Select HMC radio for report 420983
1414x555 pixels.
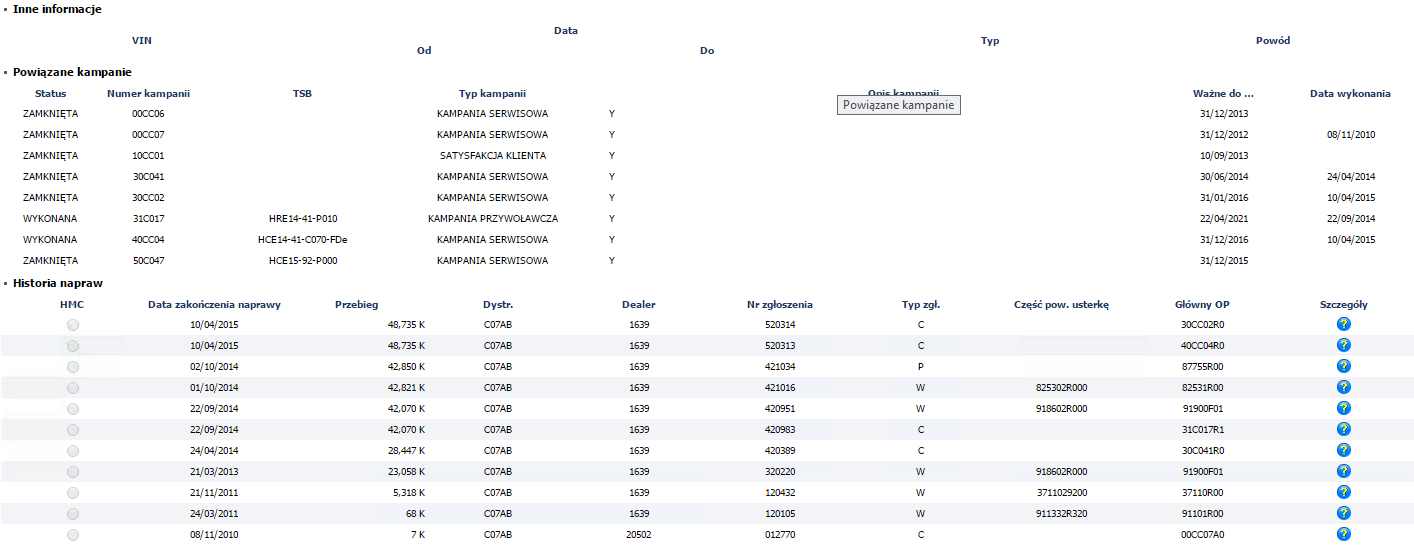[x=73, y=430]
